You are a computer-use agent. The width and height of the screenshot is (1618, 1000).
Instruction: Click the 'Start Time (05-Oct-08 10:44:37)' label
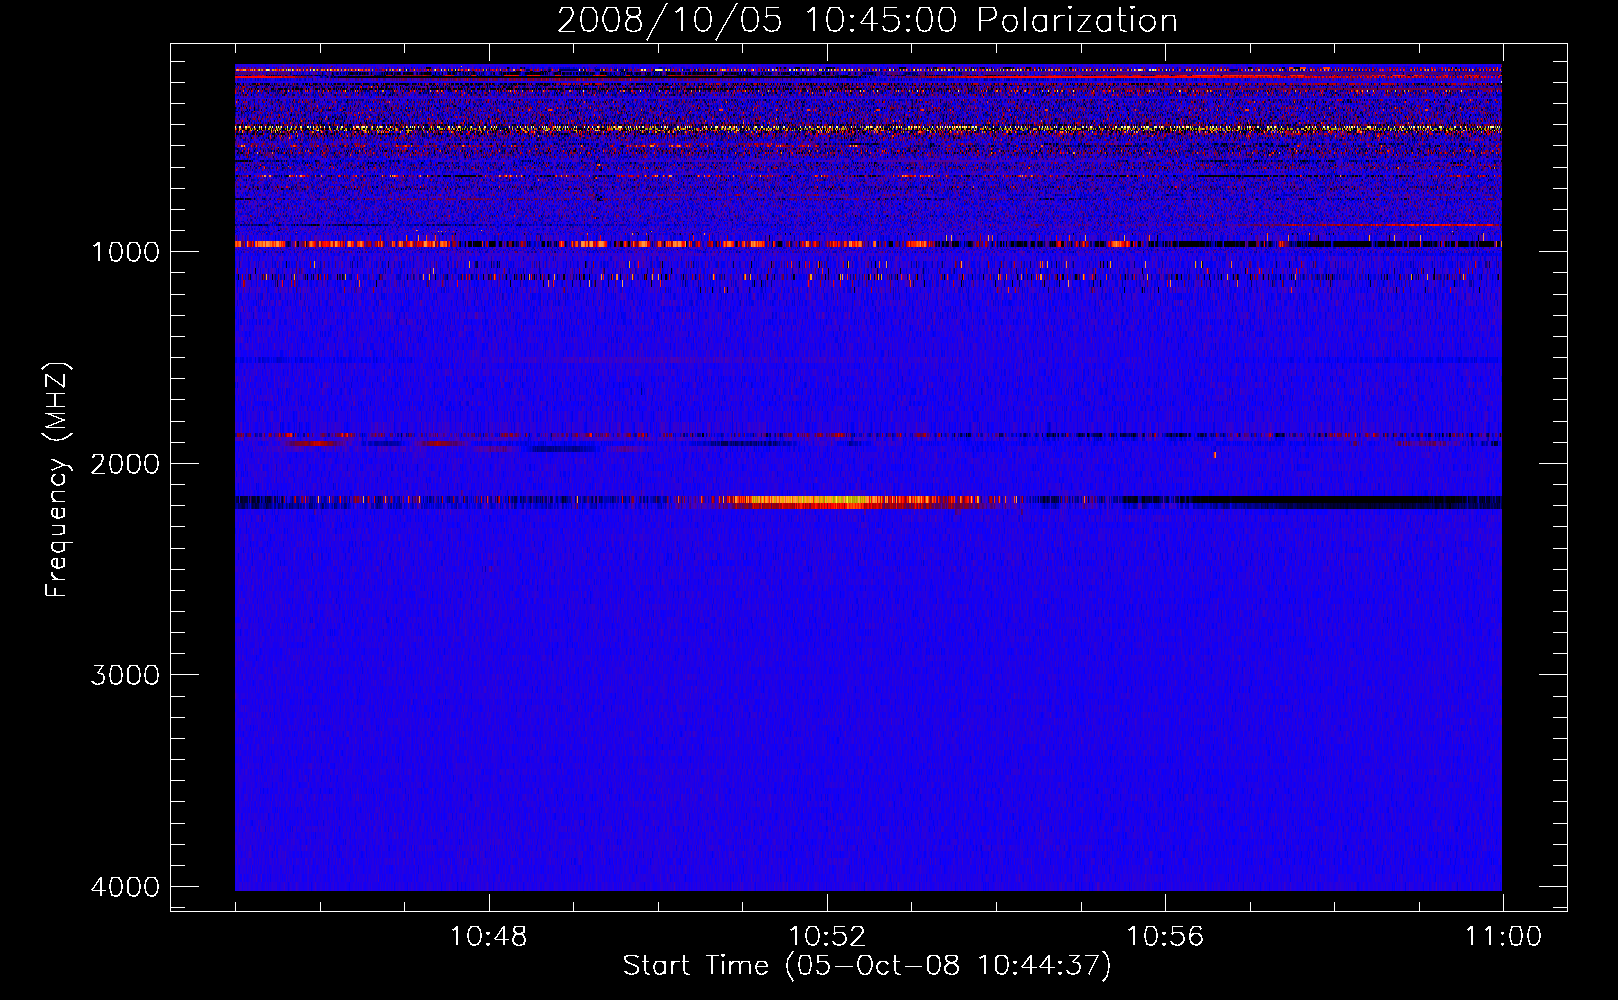(x=867, y=965)
